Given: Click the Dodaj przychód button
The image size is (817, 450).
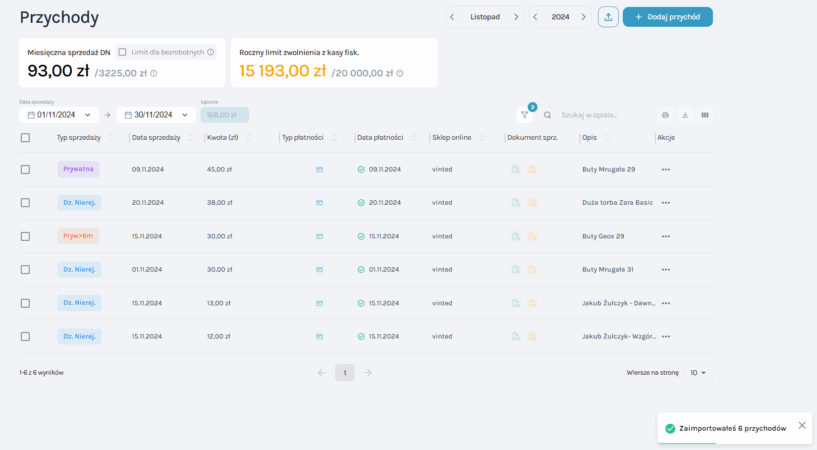Looking at the screenshot, I should tap(667, 17).
